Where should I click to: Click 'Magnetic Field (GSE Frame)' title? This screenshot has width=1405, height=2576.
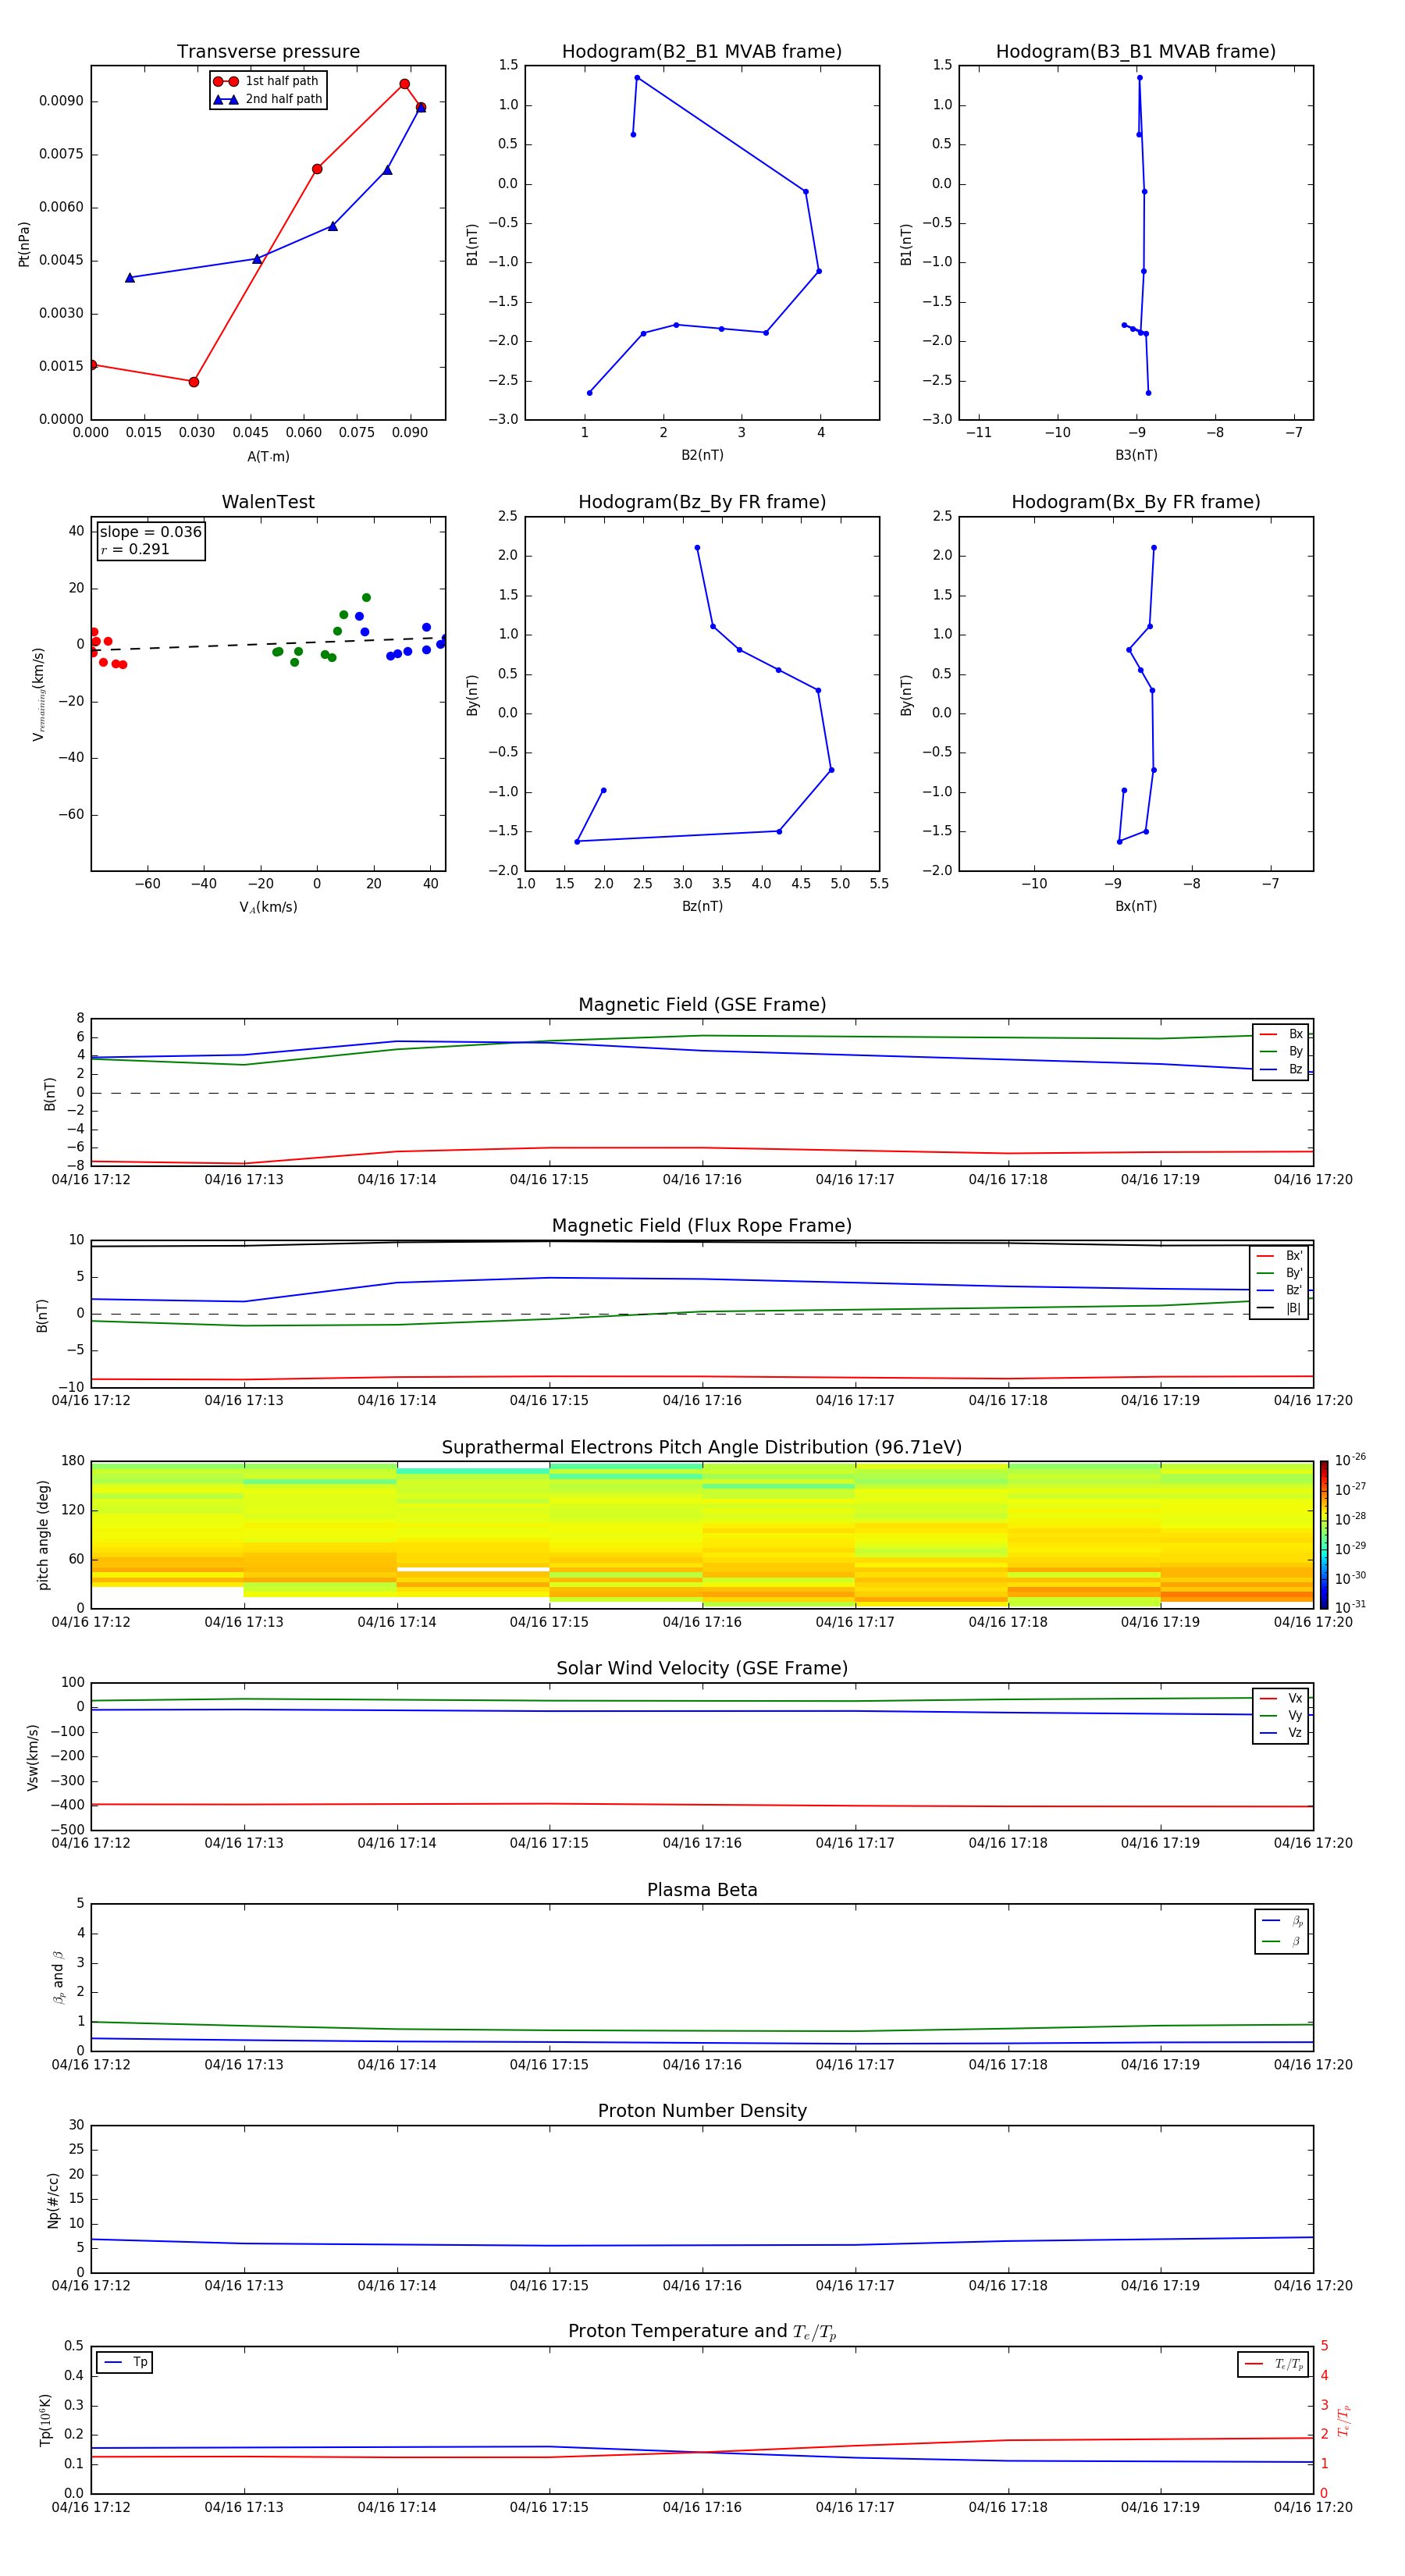pyautogui.click(x=702, y=1005)
